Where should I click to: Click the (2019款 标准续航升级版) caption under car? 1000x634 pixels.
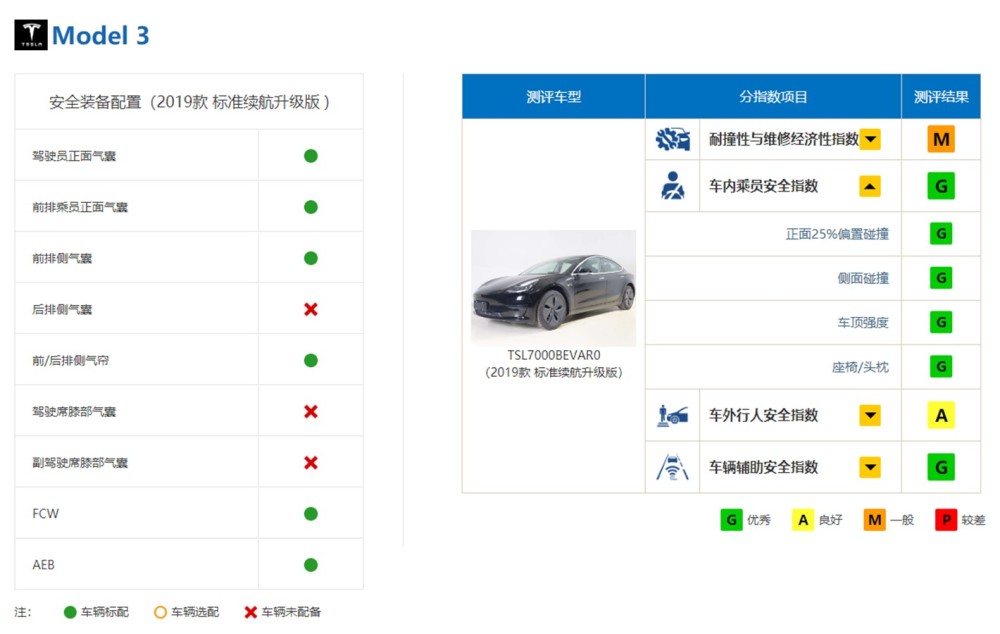[554, 372]
